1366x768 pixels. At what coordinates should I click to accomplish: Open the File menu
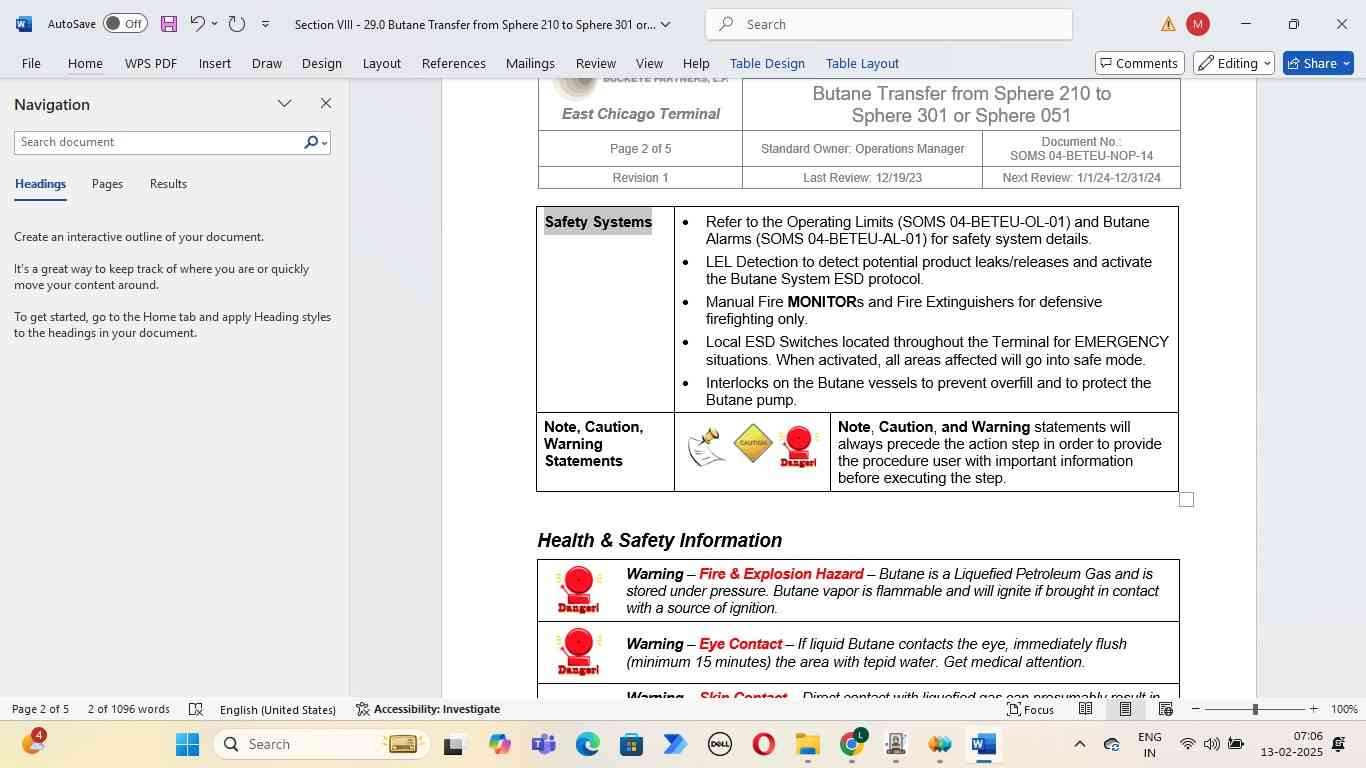(31, 63)
